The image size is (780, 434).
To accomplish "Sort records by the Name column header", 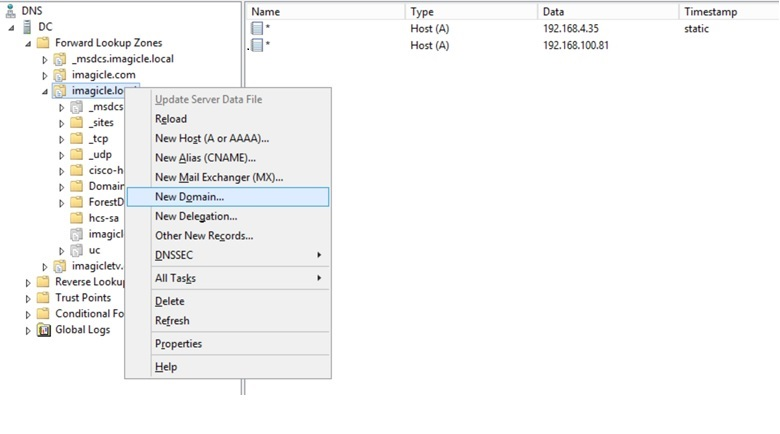I will 325,11.
